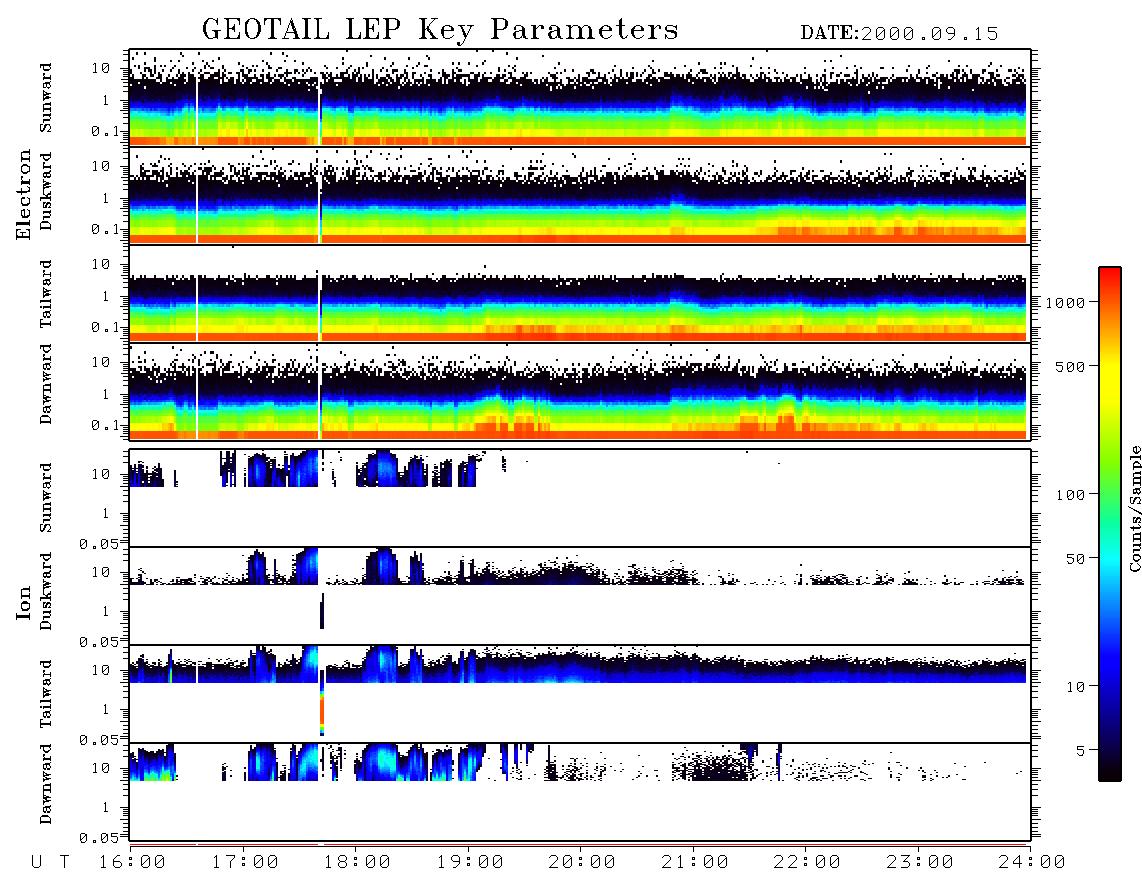Viewport: 1142px width, 880px height.
Task: Click the "1000" color bar tick label
Action: click(1065, 303)
